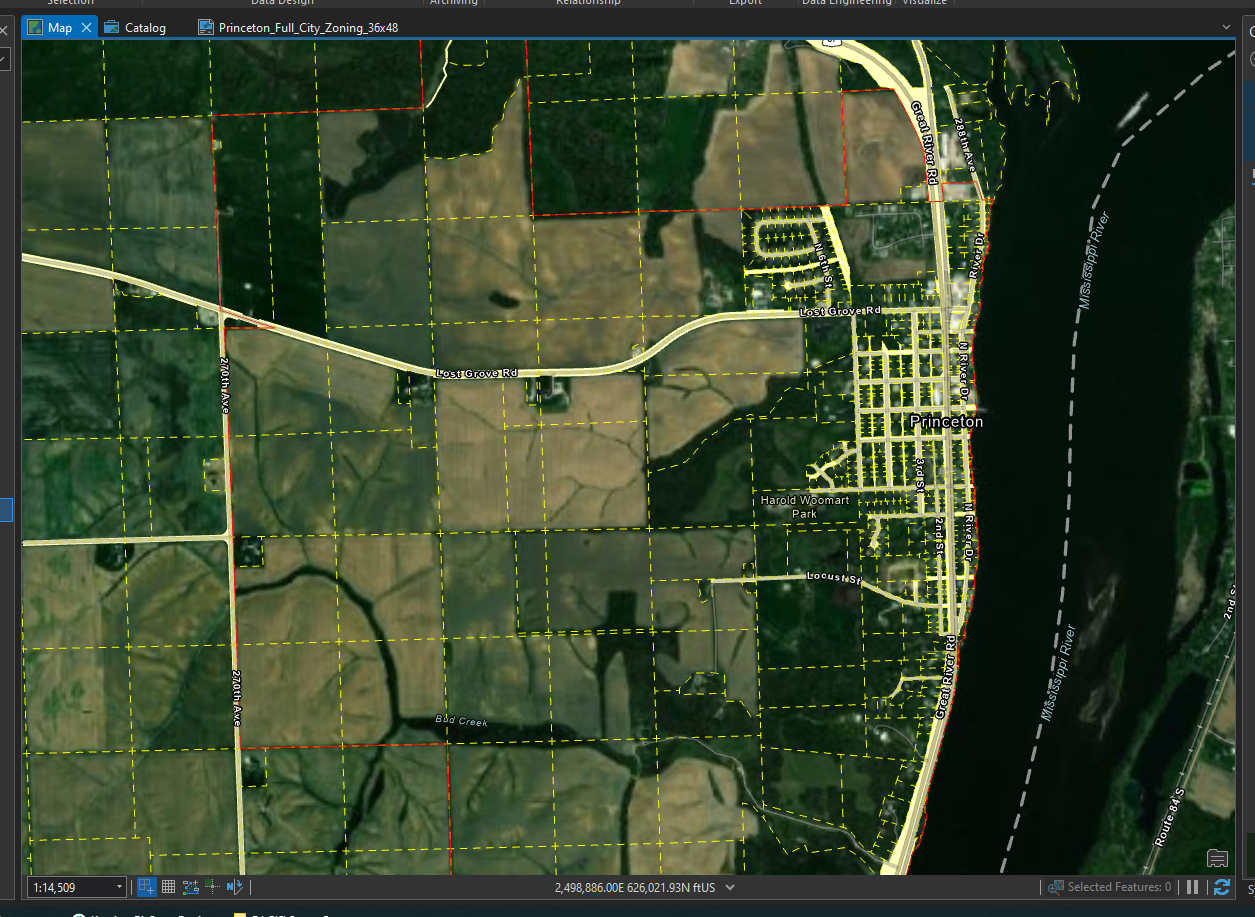Click the blue Refresh map view icon

tap(1222, 887)
